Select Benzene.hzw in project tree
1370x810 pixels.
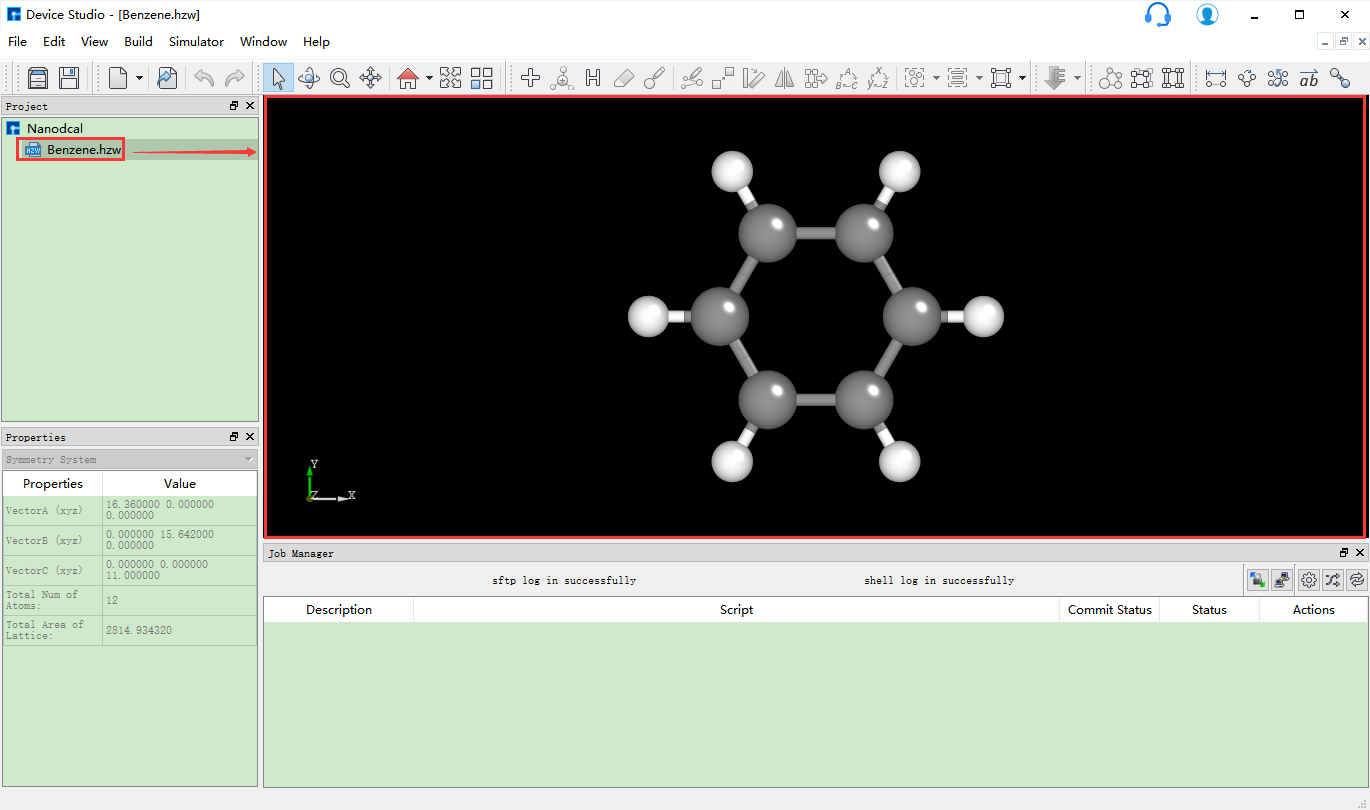pos(84,150)
